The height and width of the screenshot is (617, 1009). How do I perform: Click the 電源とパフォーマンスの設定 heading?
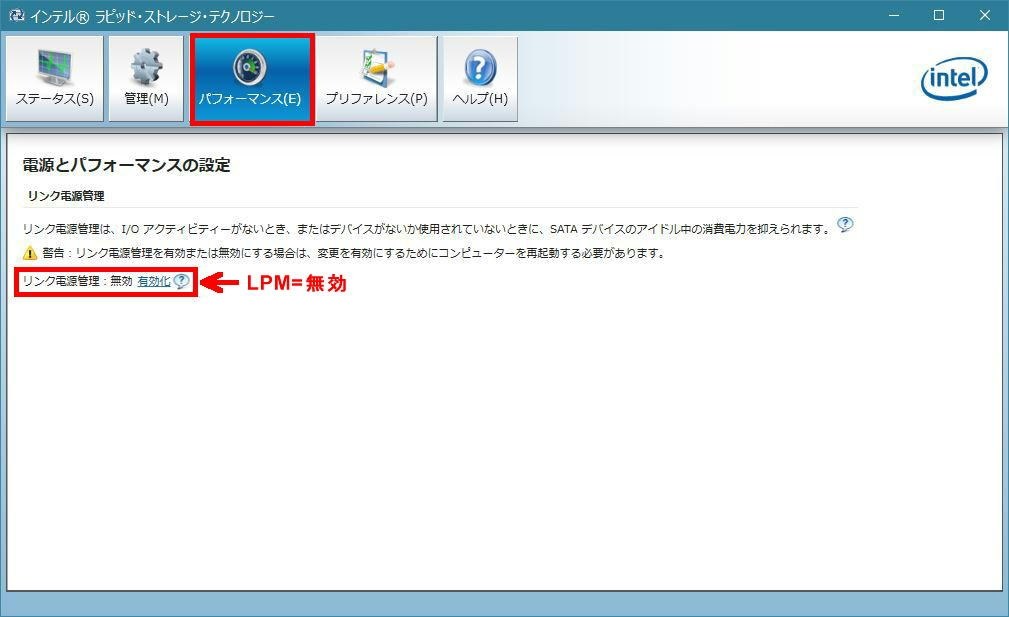point(126,165)
